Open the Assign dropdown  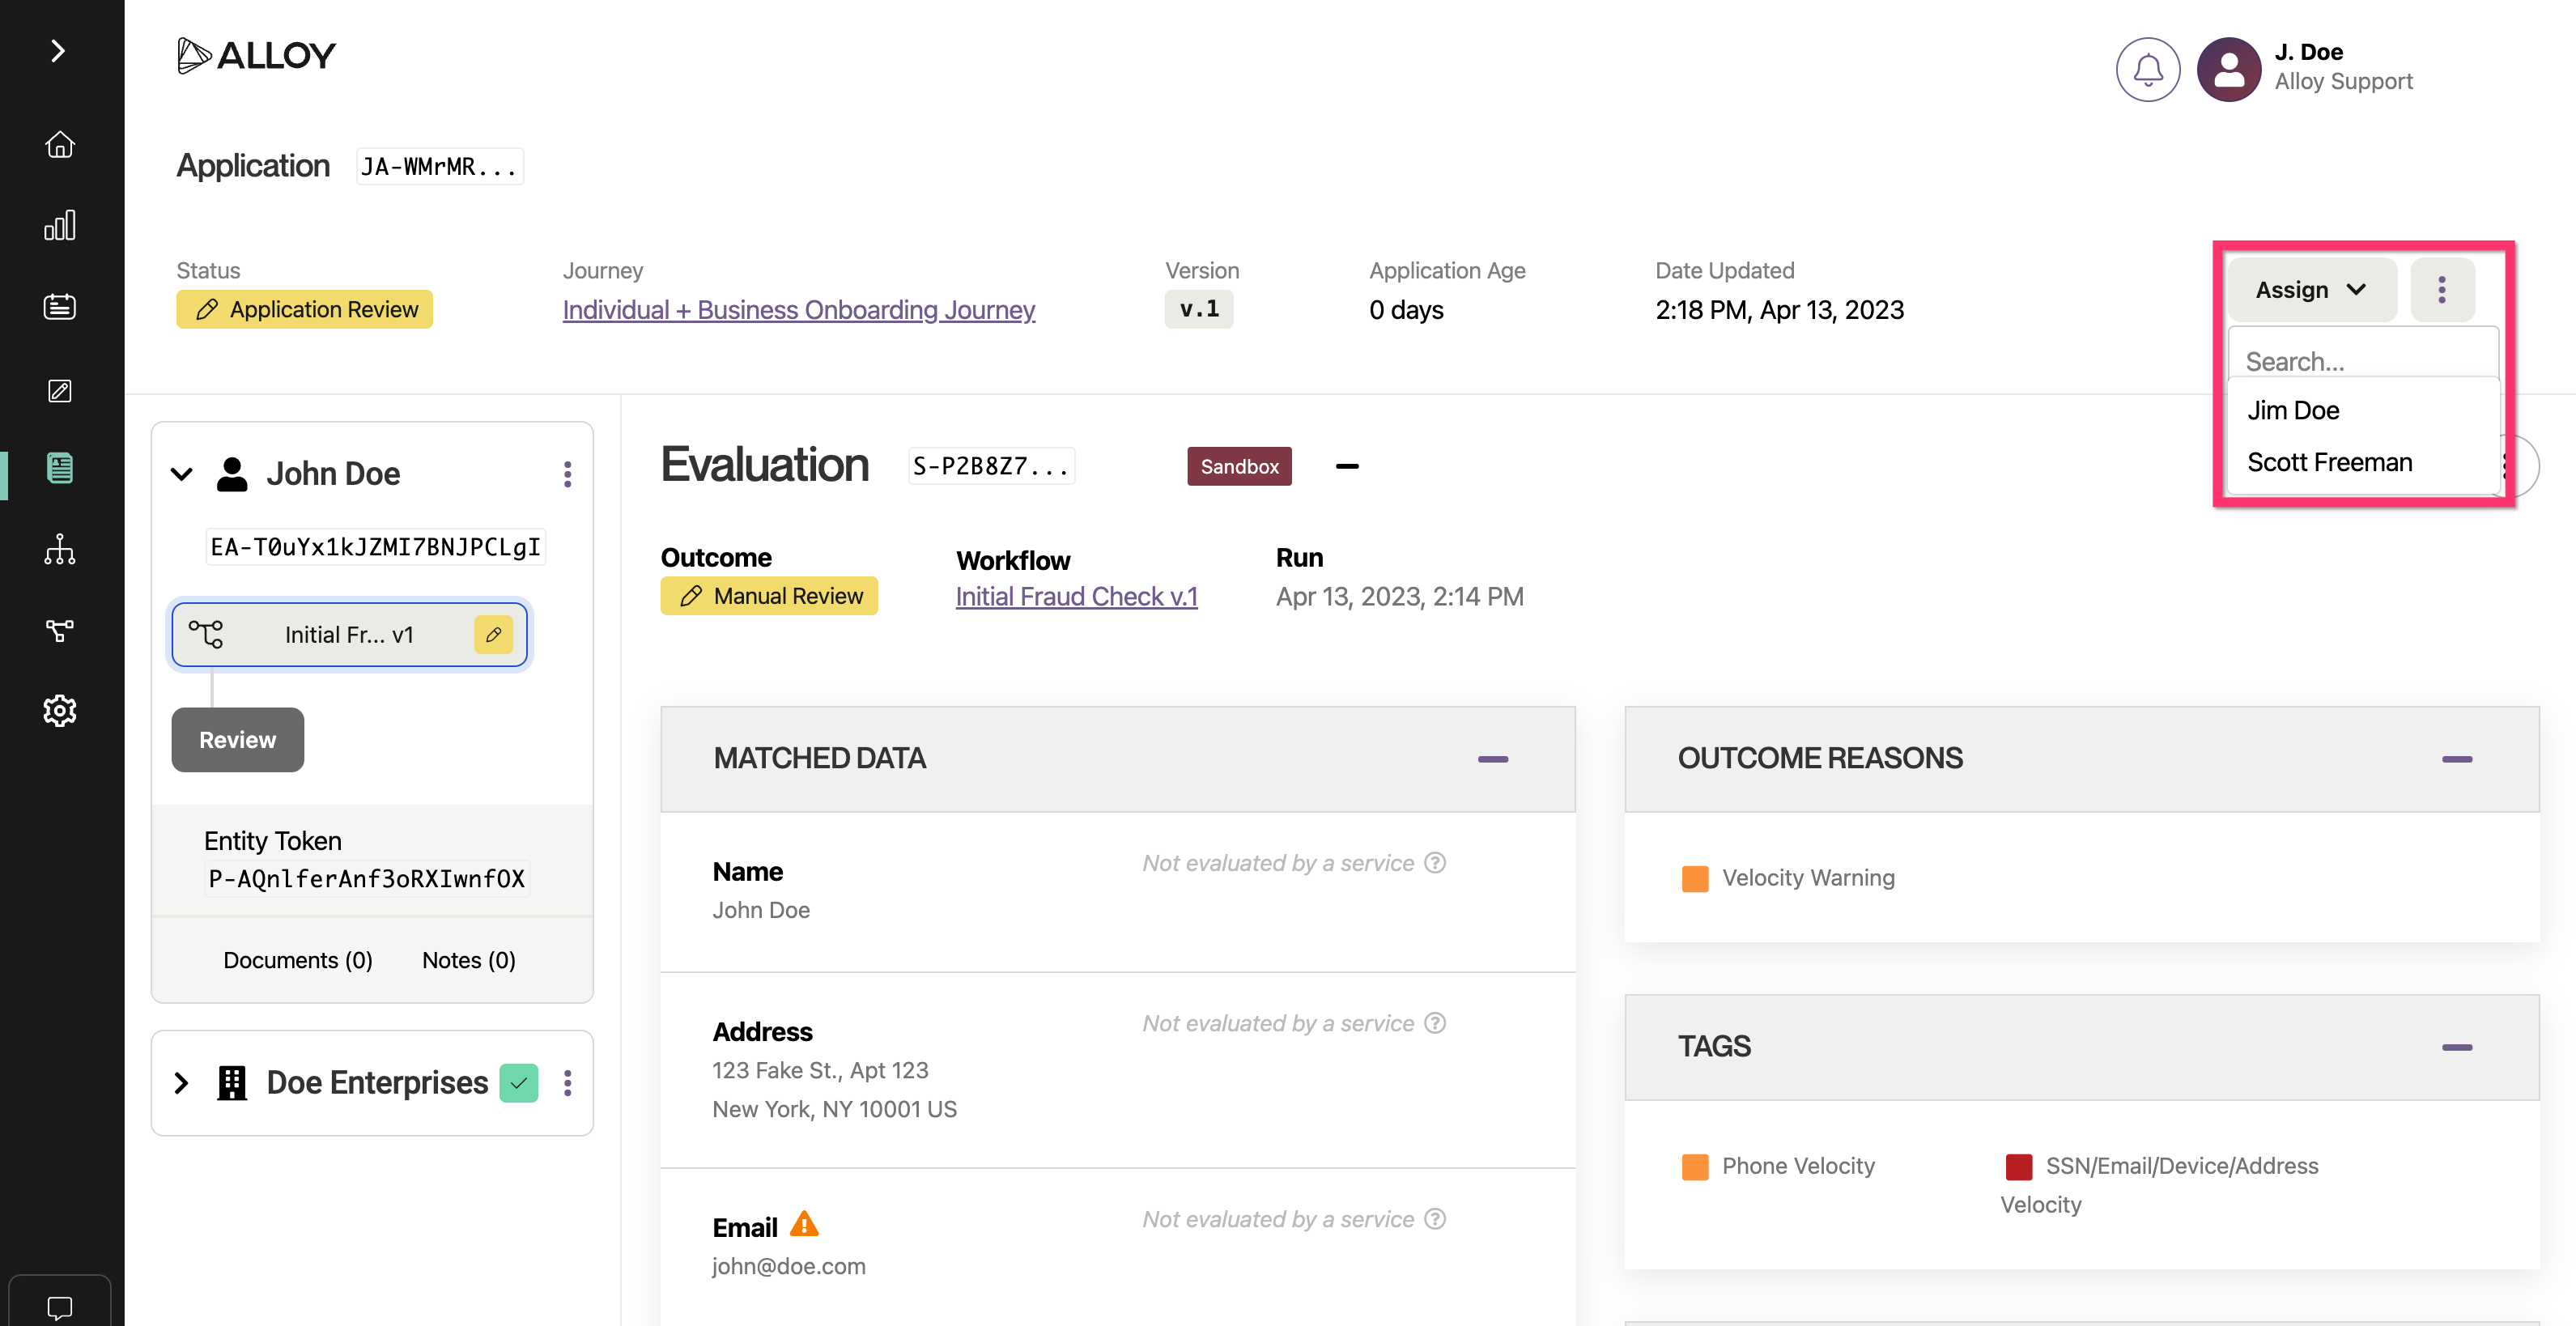[x=2312, y=290]
